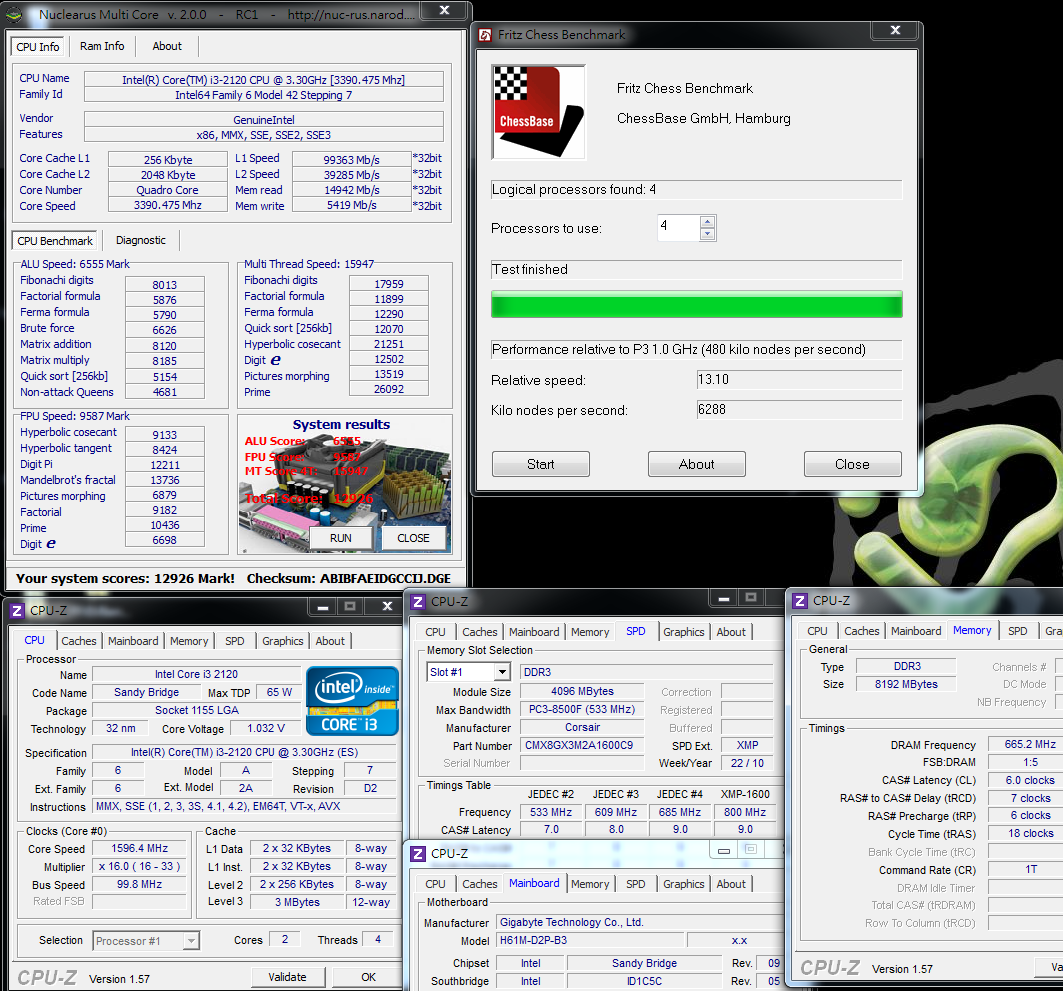Click the Mem read 14942 Mb/s value
The image size is (1063, 991).
[352, 190]
